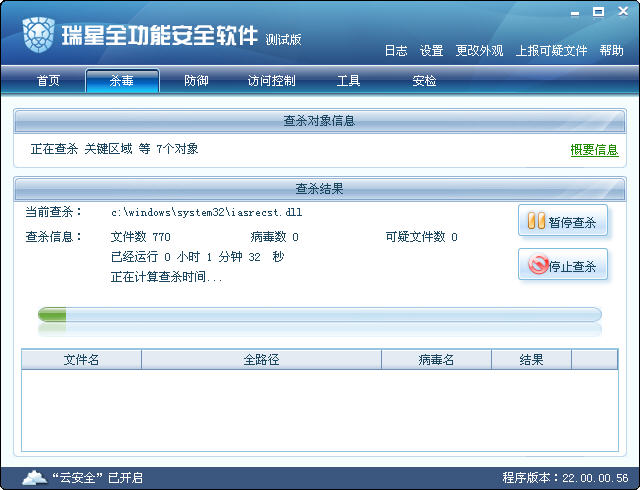The height and width of the screenshot is (490, 640).
Task: Pause scanning with 暂停查杀 button
Action: (563, 221)
